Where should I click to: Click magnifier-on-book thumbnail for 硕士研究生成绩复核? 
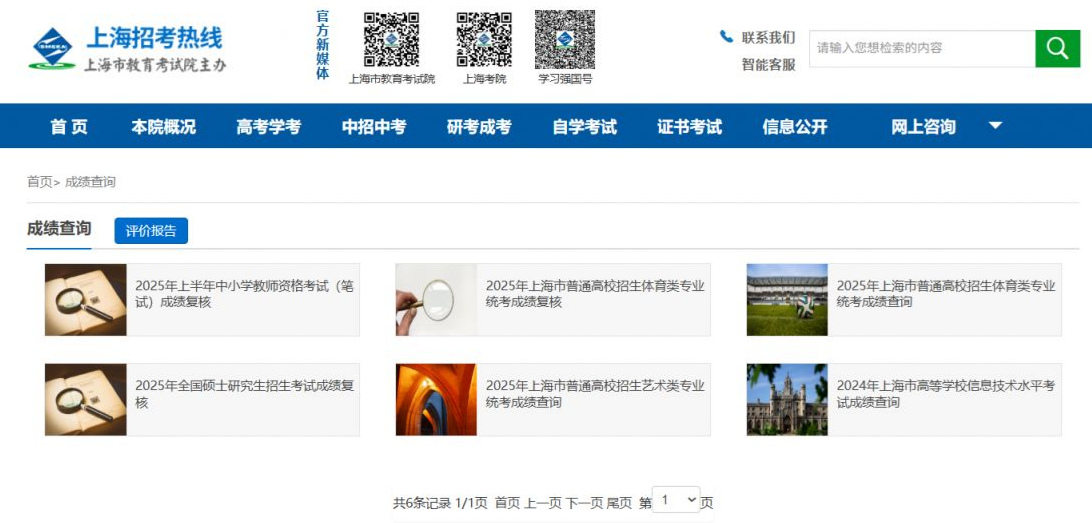[x=86, y=400]
